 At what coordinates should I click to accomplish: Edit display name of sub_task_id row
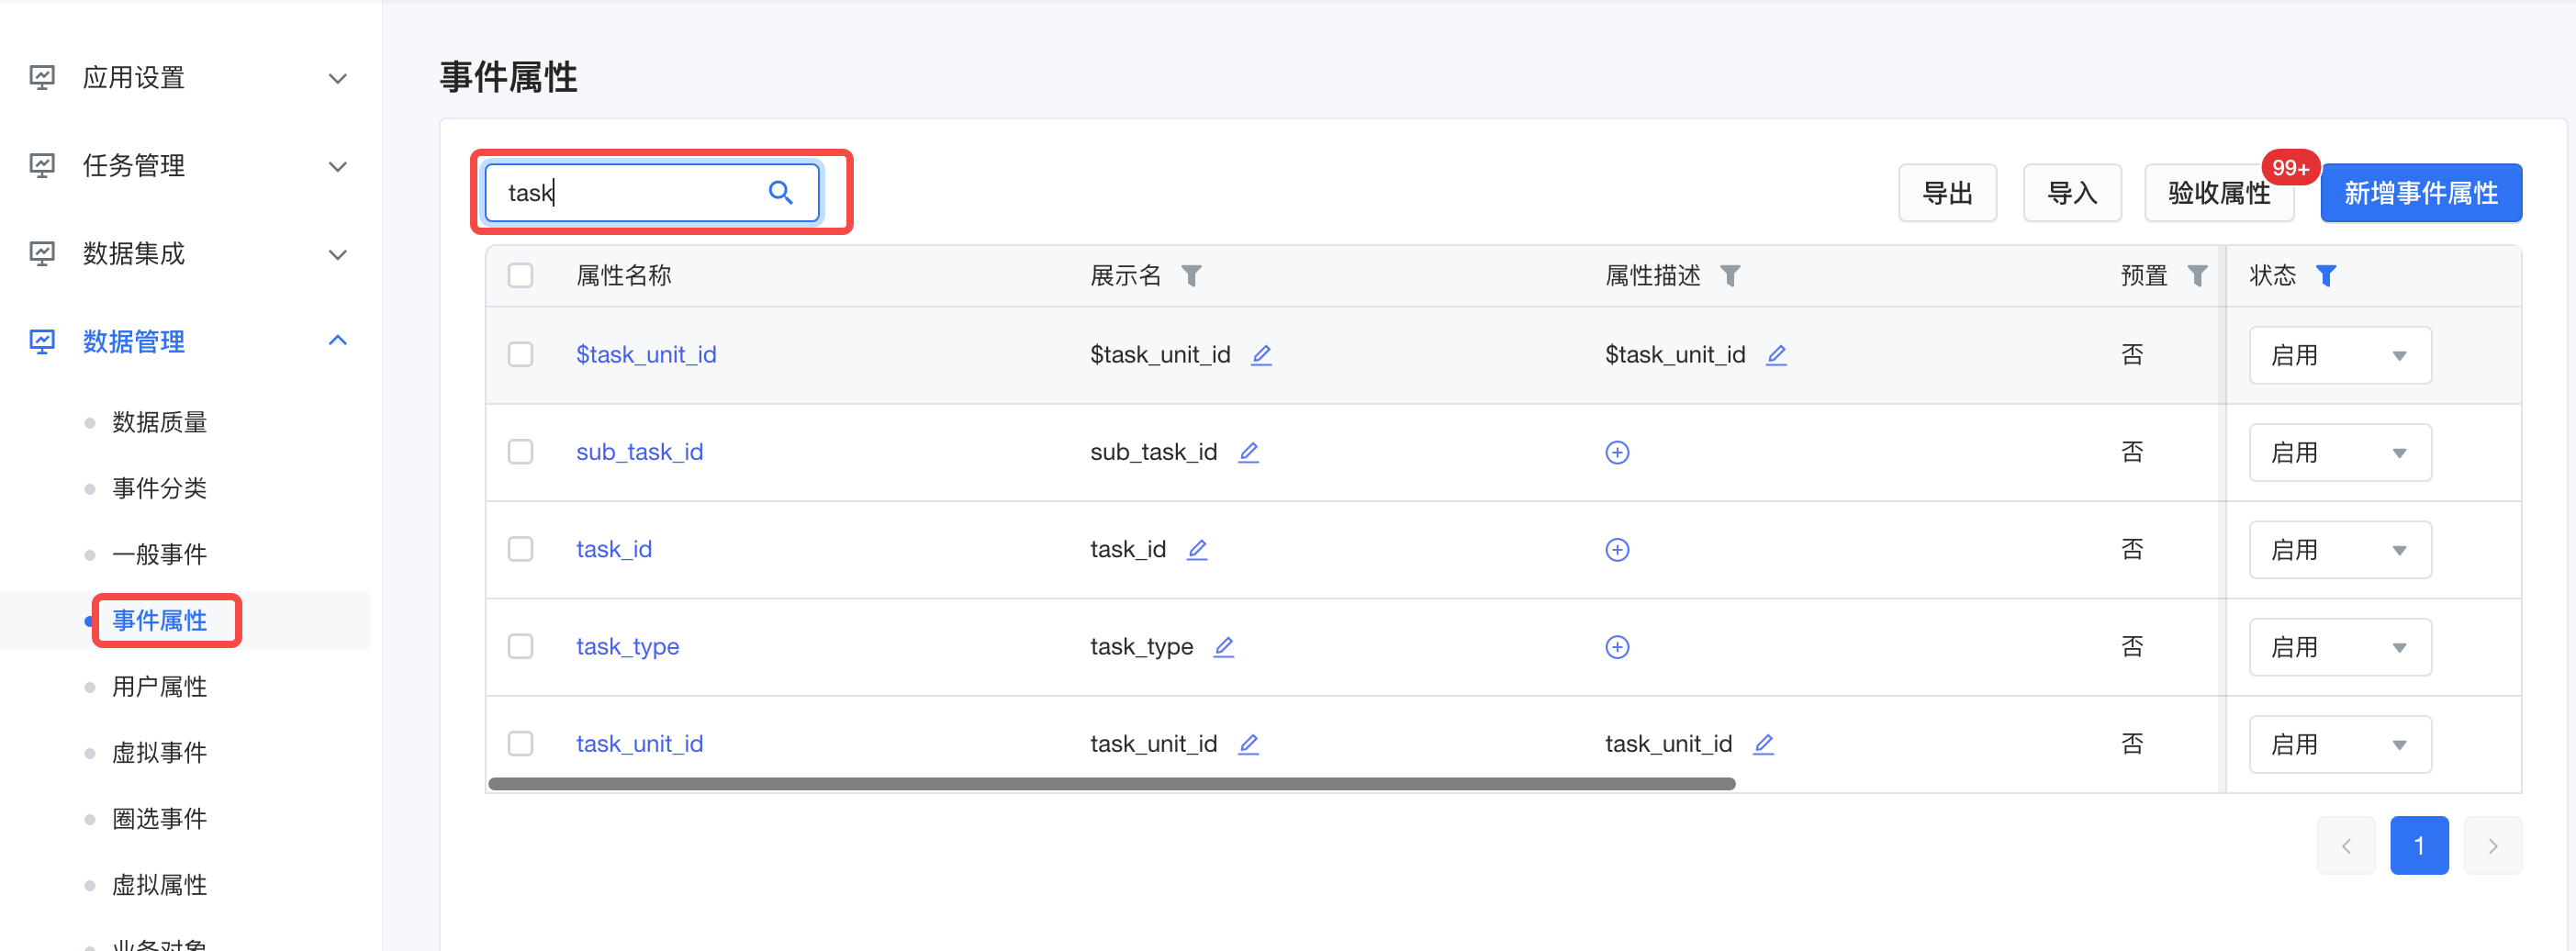(1248, 452)
